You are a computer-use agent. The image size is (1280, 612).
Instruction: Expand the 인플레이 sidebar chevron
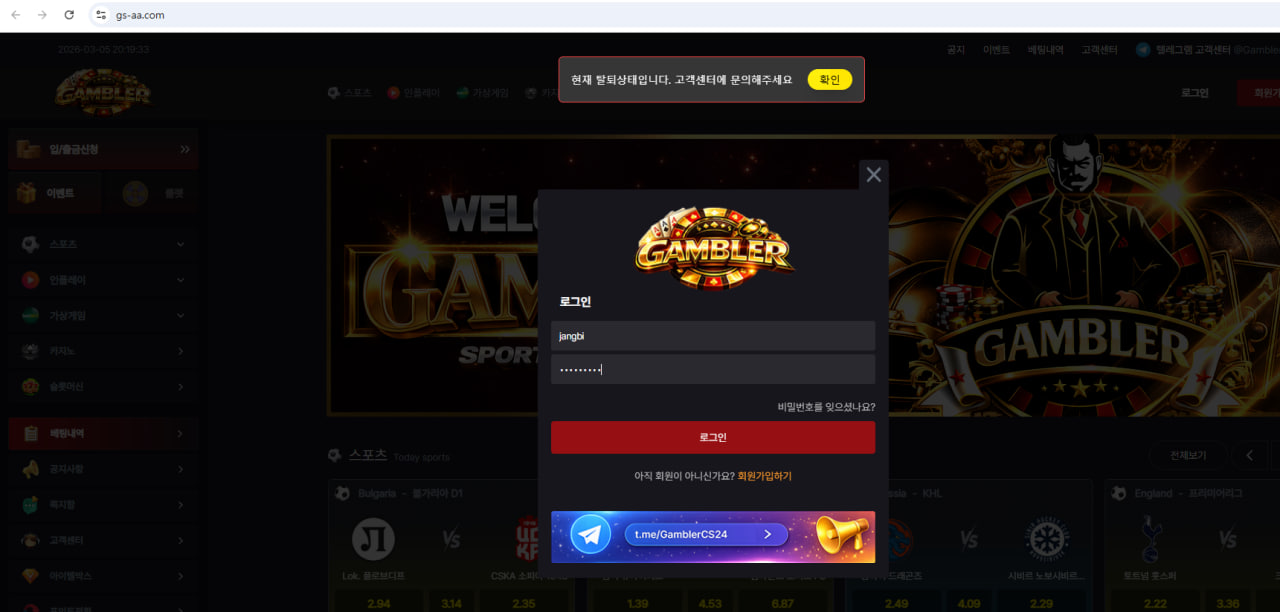pos(180,280)
